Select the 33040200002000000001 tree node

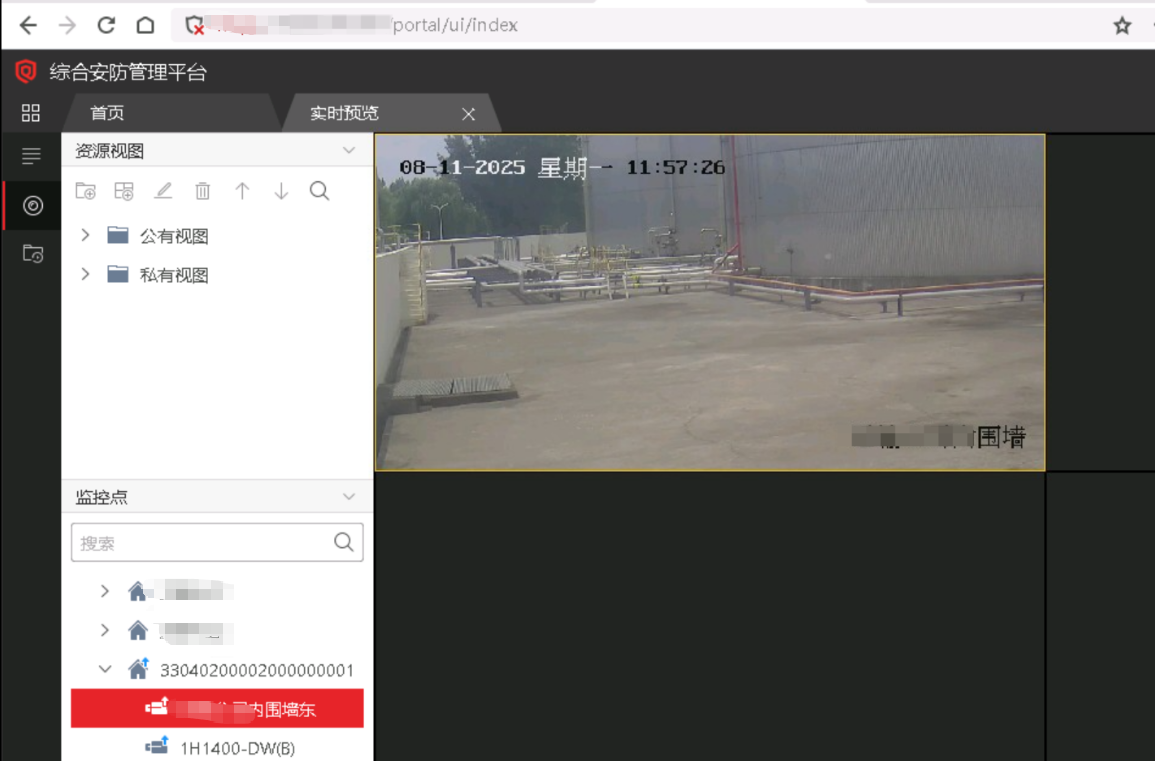pyautogui.click(x=256, y=670)
